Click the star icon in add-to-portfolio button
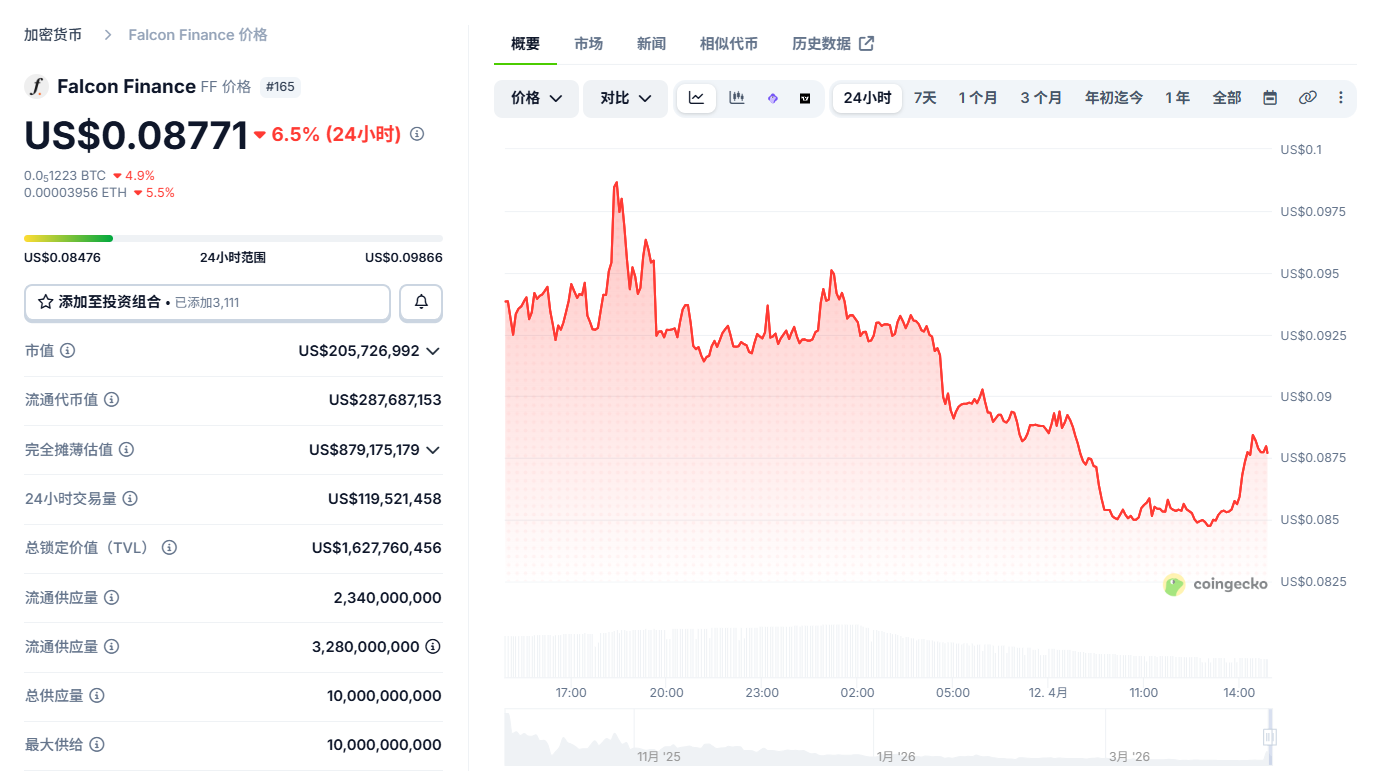The image size is (1379, 771). pos(45,302)
